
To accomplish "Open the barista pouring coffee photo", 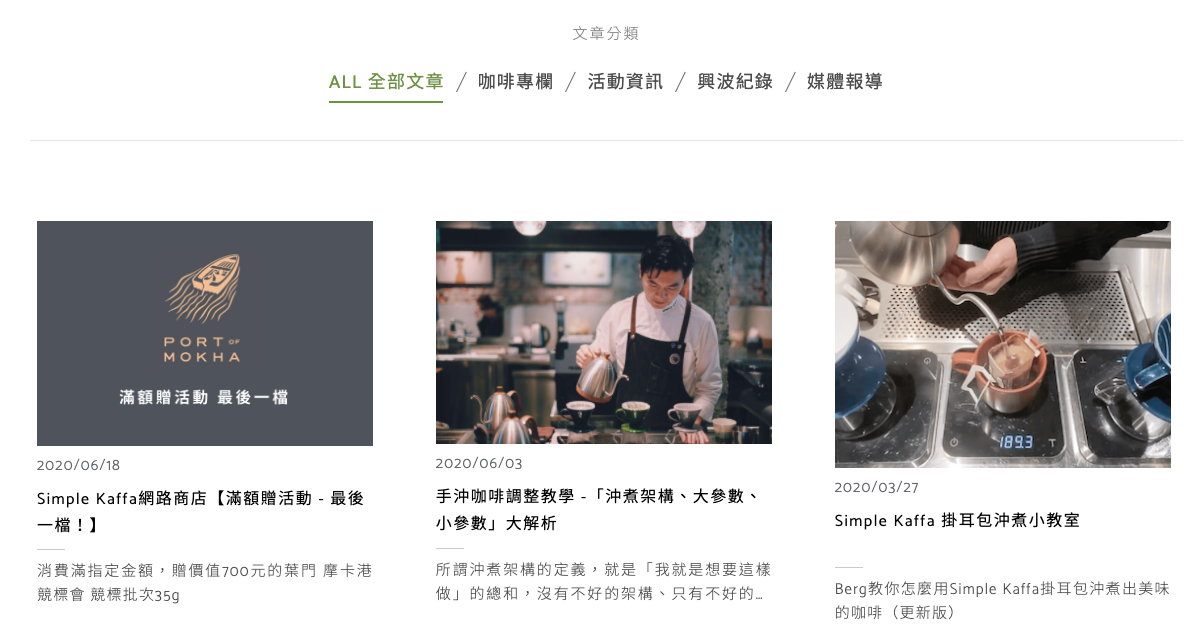I will click(604, 332).
